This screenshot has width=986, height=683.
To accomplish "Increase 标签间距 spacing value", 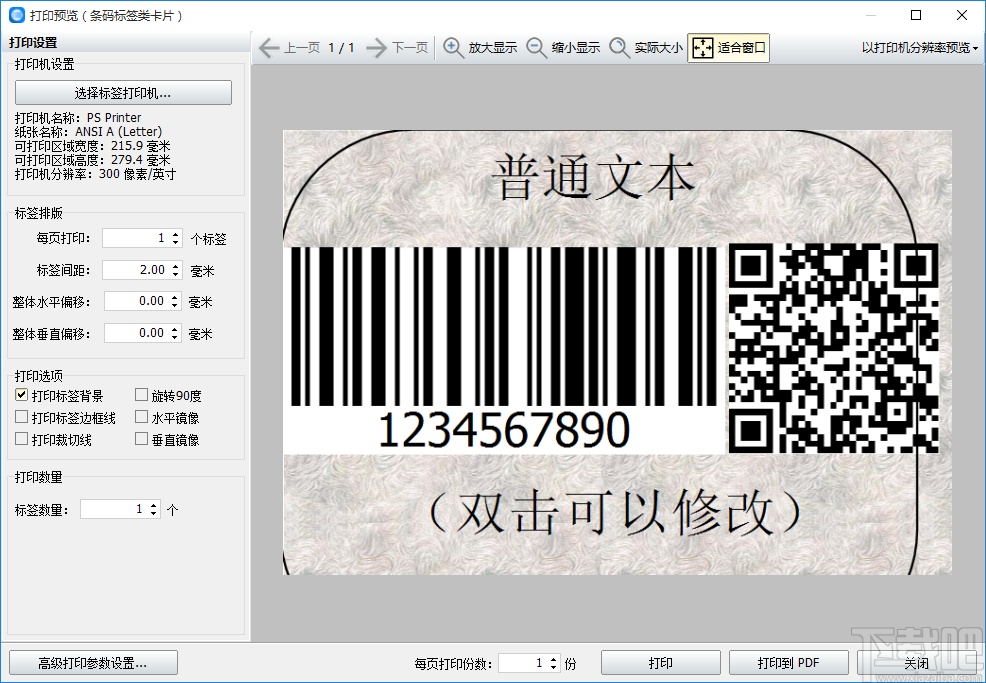I will (175, 266).
